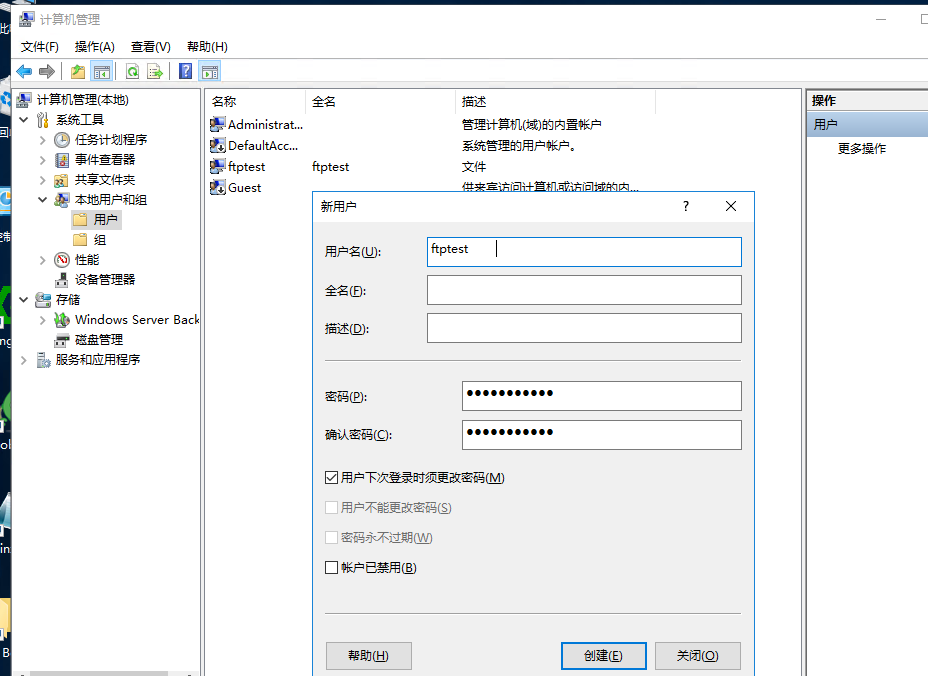Sort by the 全名 column header
This screenshot has height=676, width=928.
pyautogui.click(x=380, y=102)
